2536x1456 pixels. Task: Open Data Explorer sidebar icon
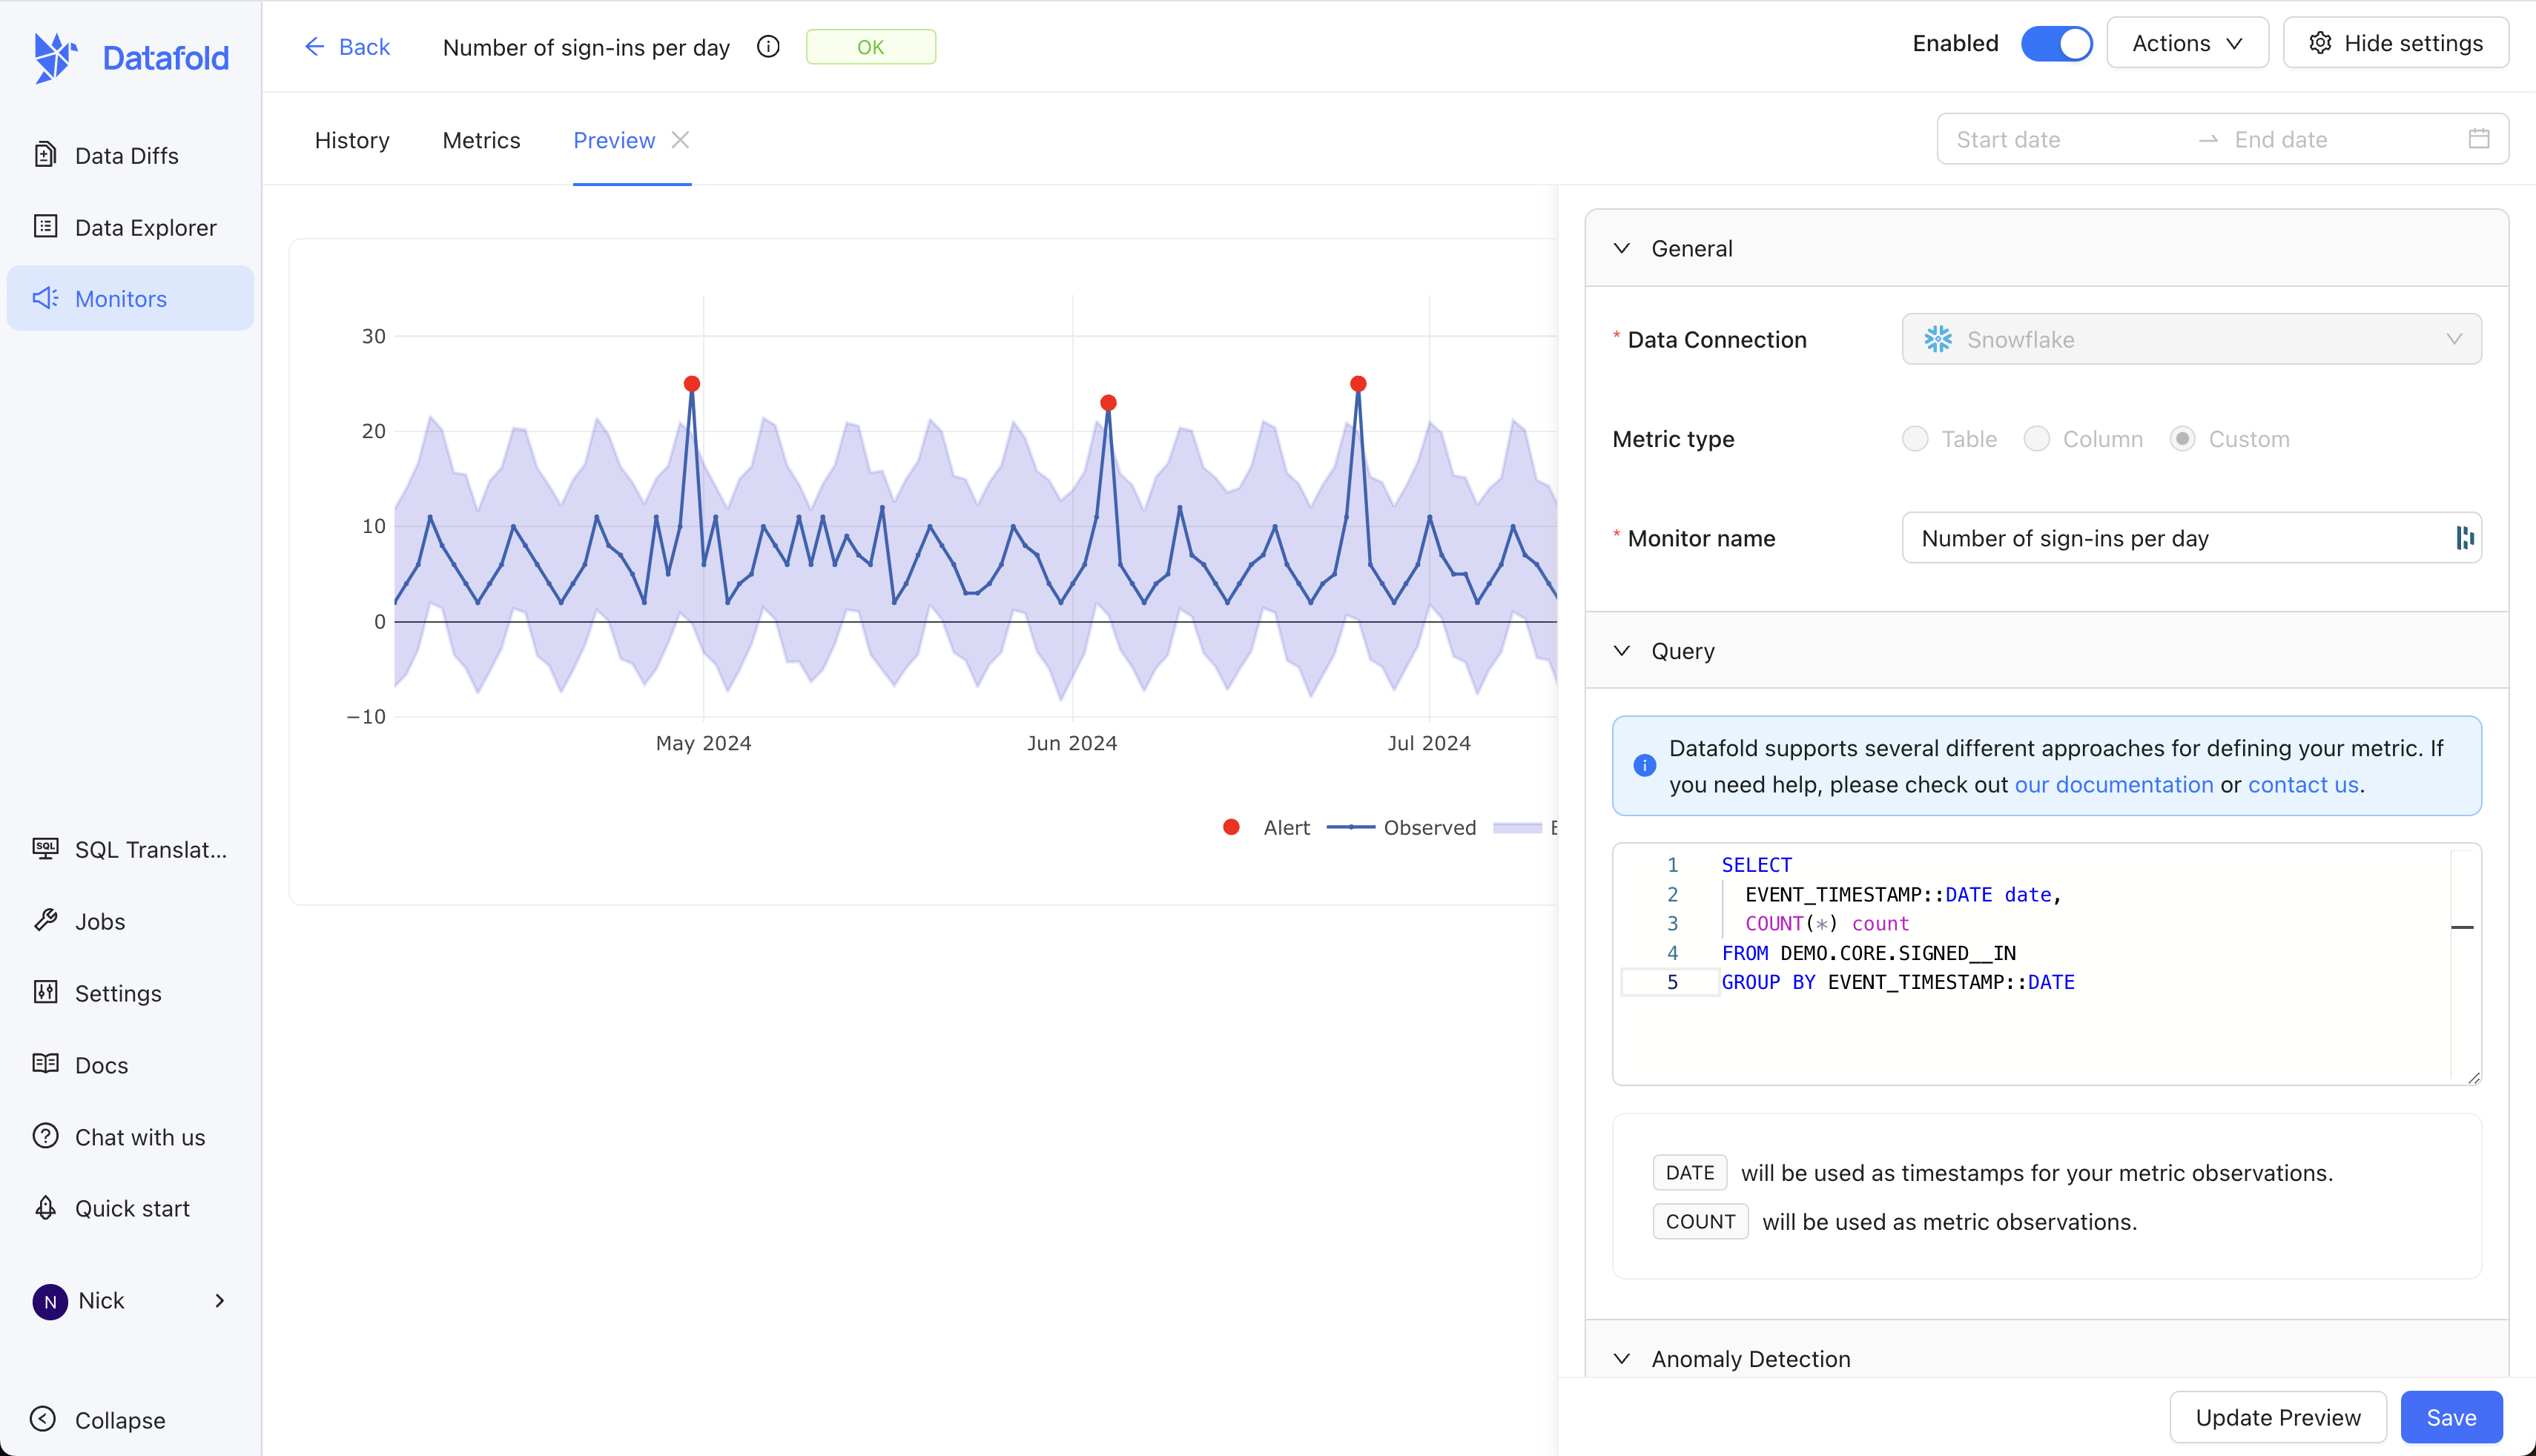(45, 227)
